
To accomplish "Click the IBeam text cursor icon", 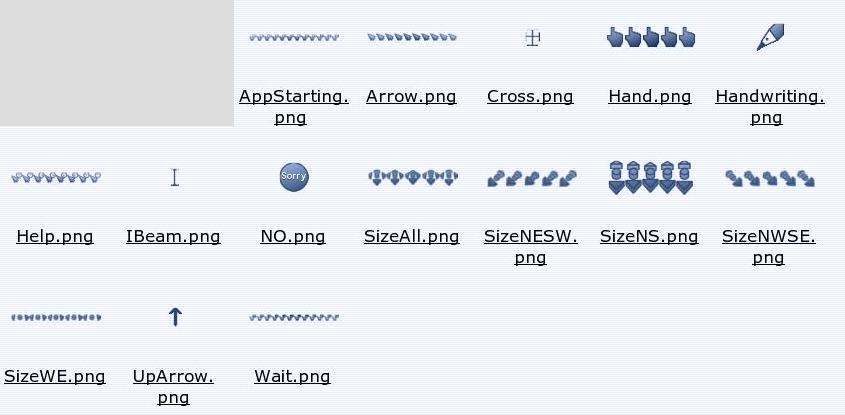I will click(175, 177).
